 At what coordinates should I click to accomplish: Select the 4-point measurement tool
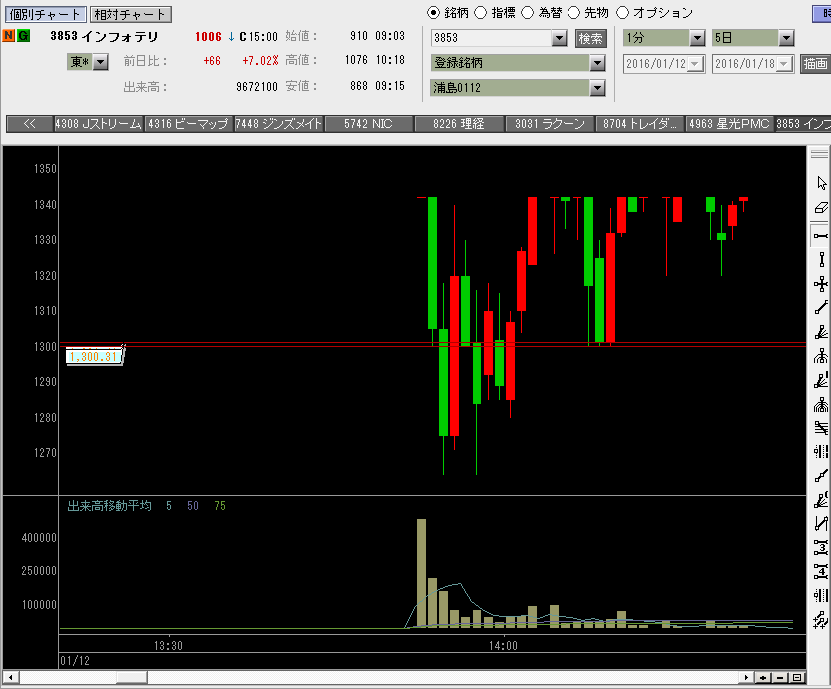click(821, 571)
